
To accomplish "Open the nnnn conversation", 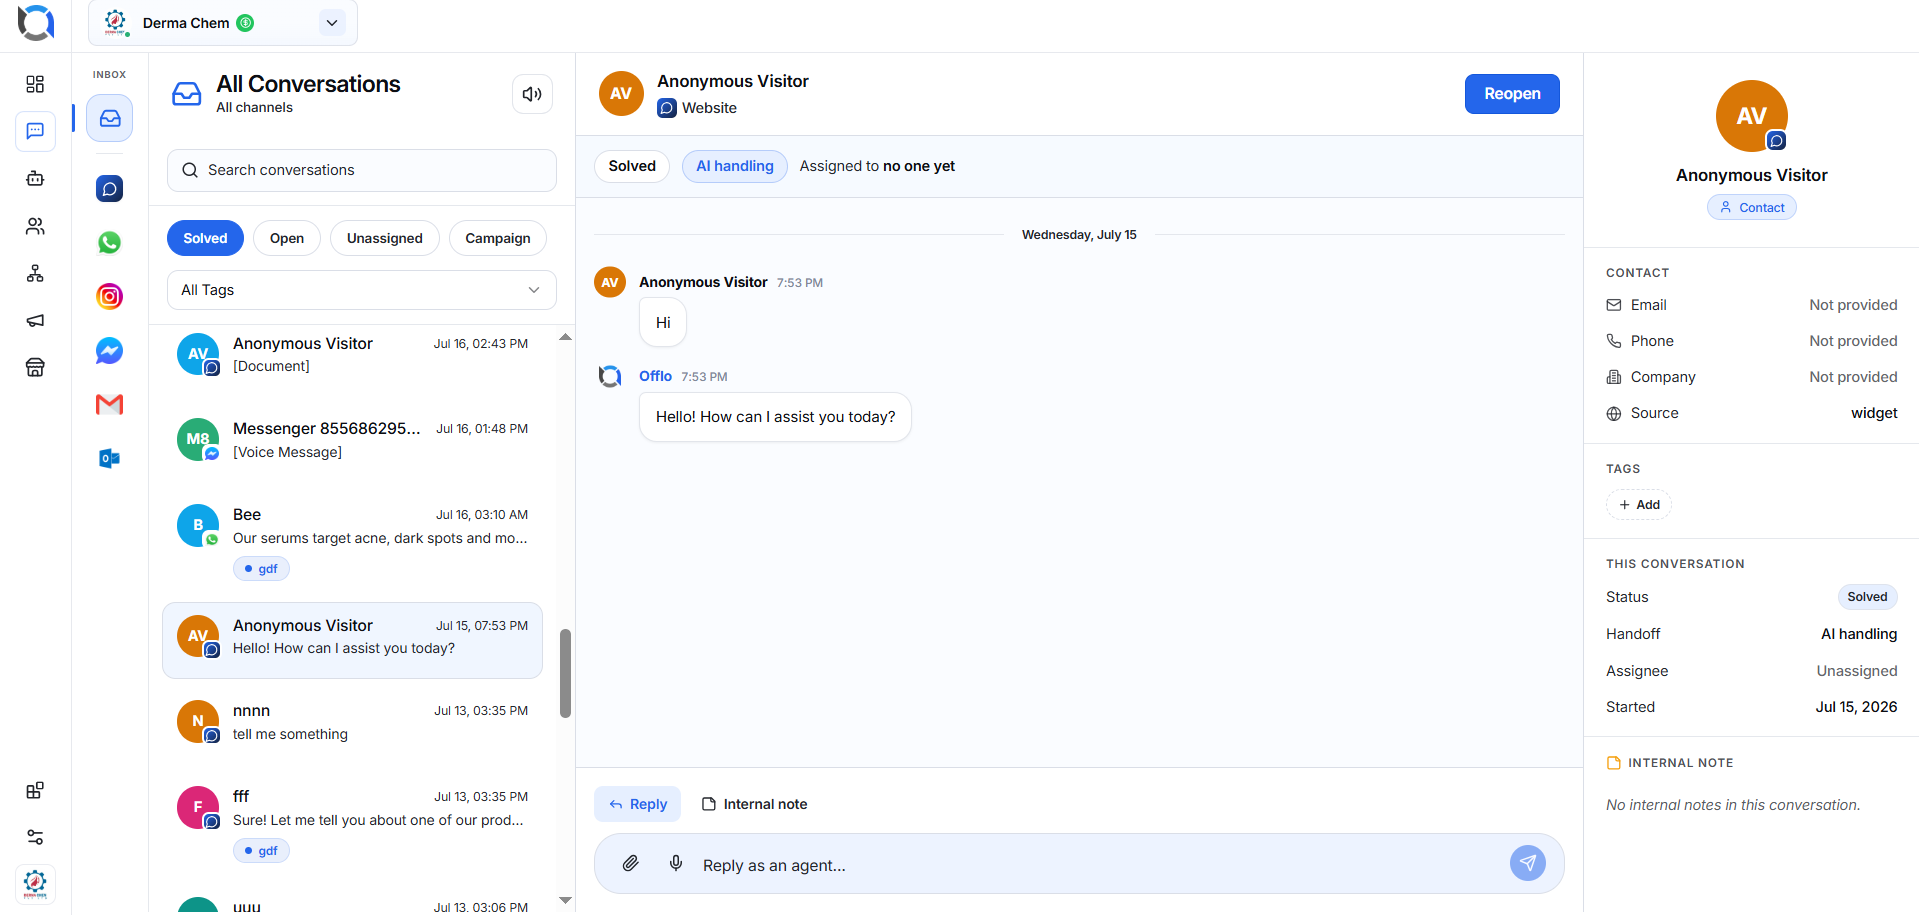I will tap(352, 722).
